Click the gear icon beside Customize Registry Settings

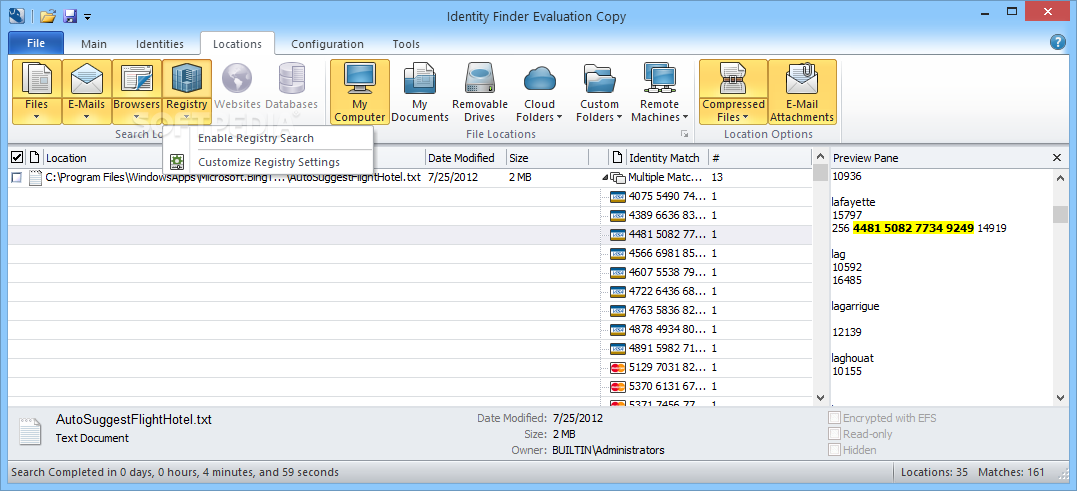tap(177, 162)
